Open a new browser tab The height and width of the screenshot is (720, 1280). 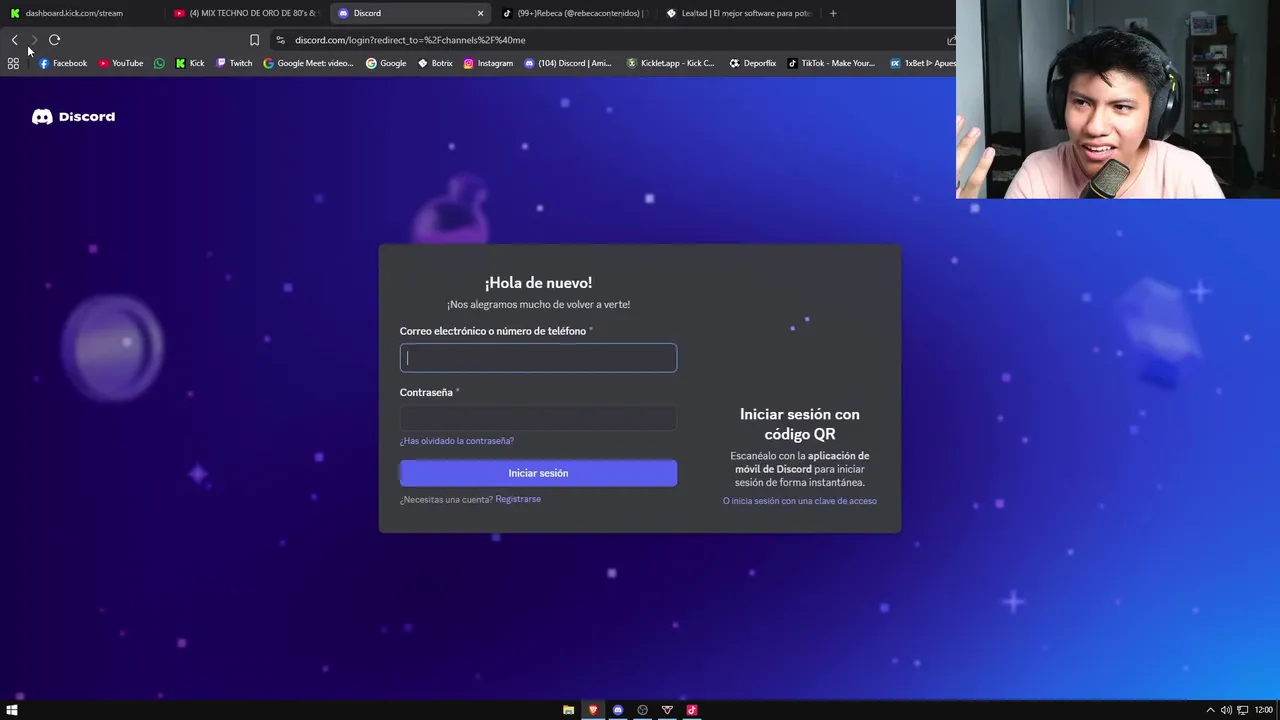[x=833, y=13]
